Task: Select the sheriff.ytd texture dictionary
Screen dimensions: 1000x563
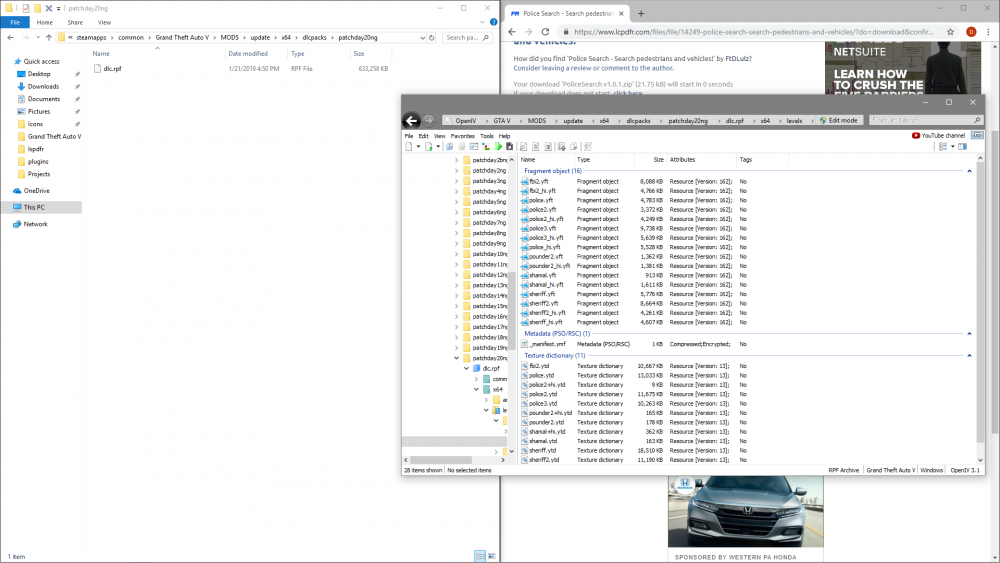Action: (x=543, y=450)
